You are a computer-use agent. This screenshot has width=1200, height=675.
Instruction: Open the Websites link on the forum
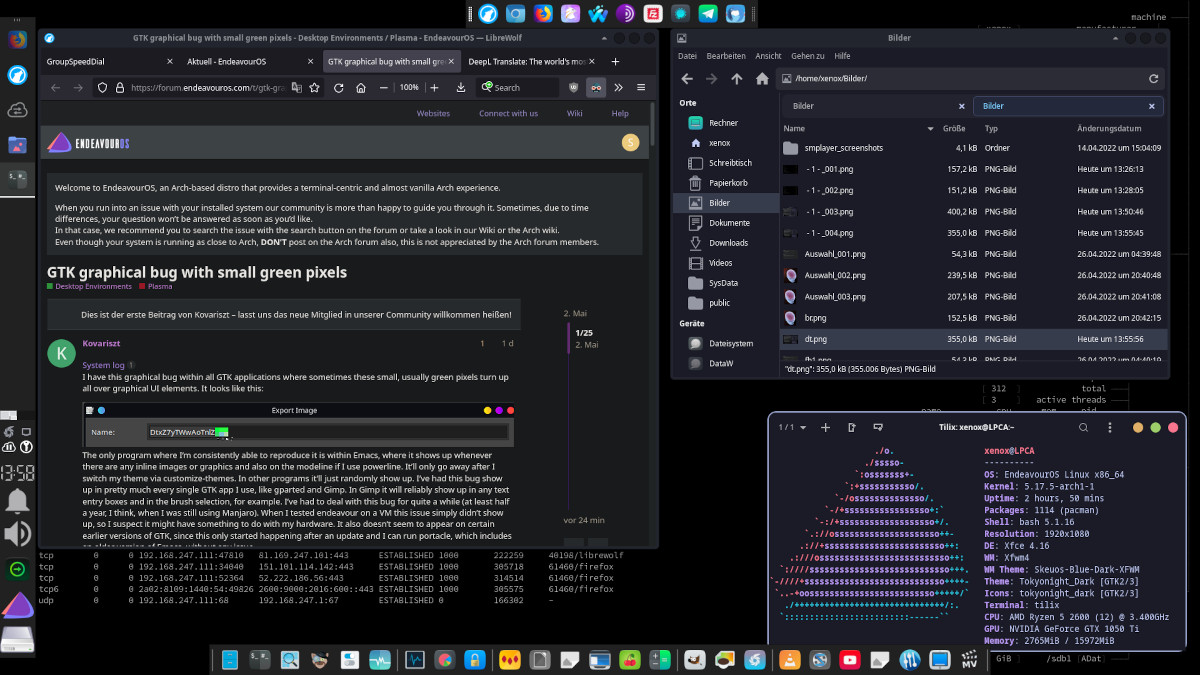pos(433,113)
